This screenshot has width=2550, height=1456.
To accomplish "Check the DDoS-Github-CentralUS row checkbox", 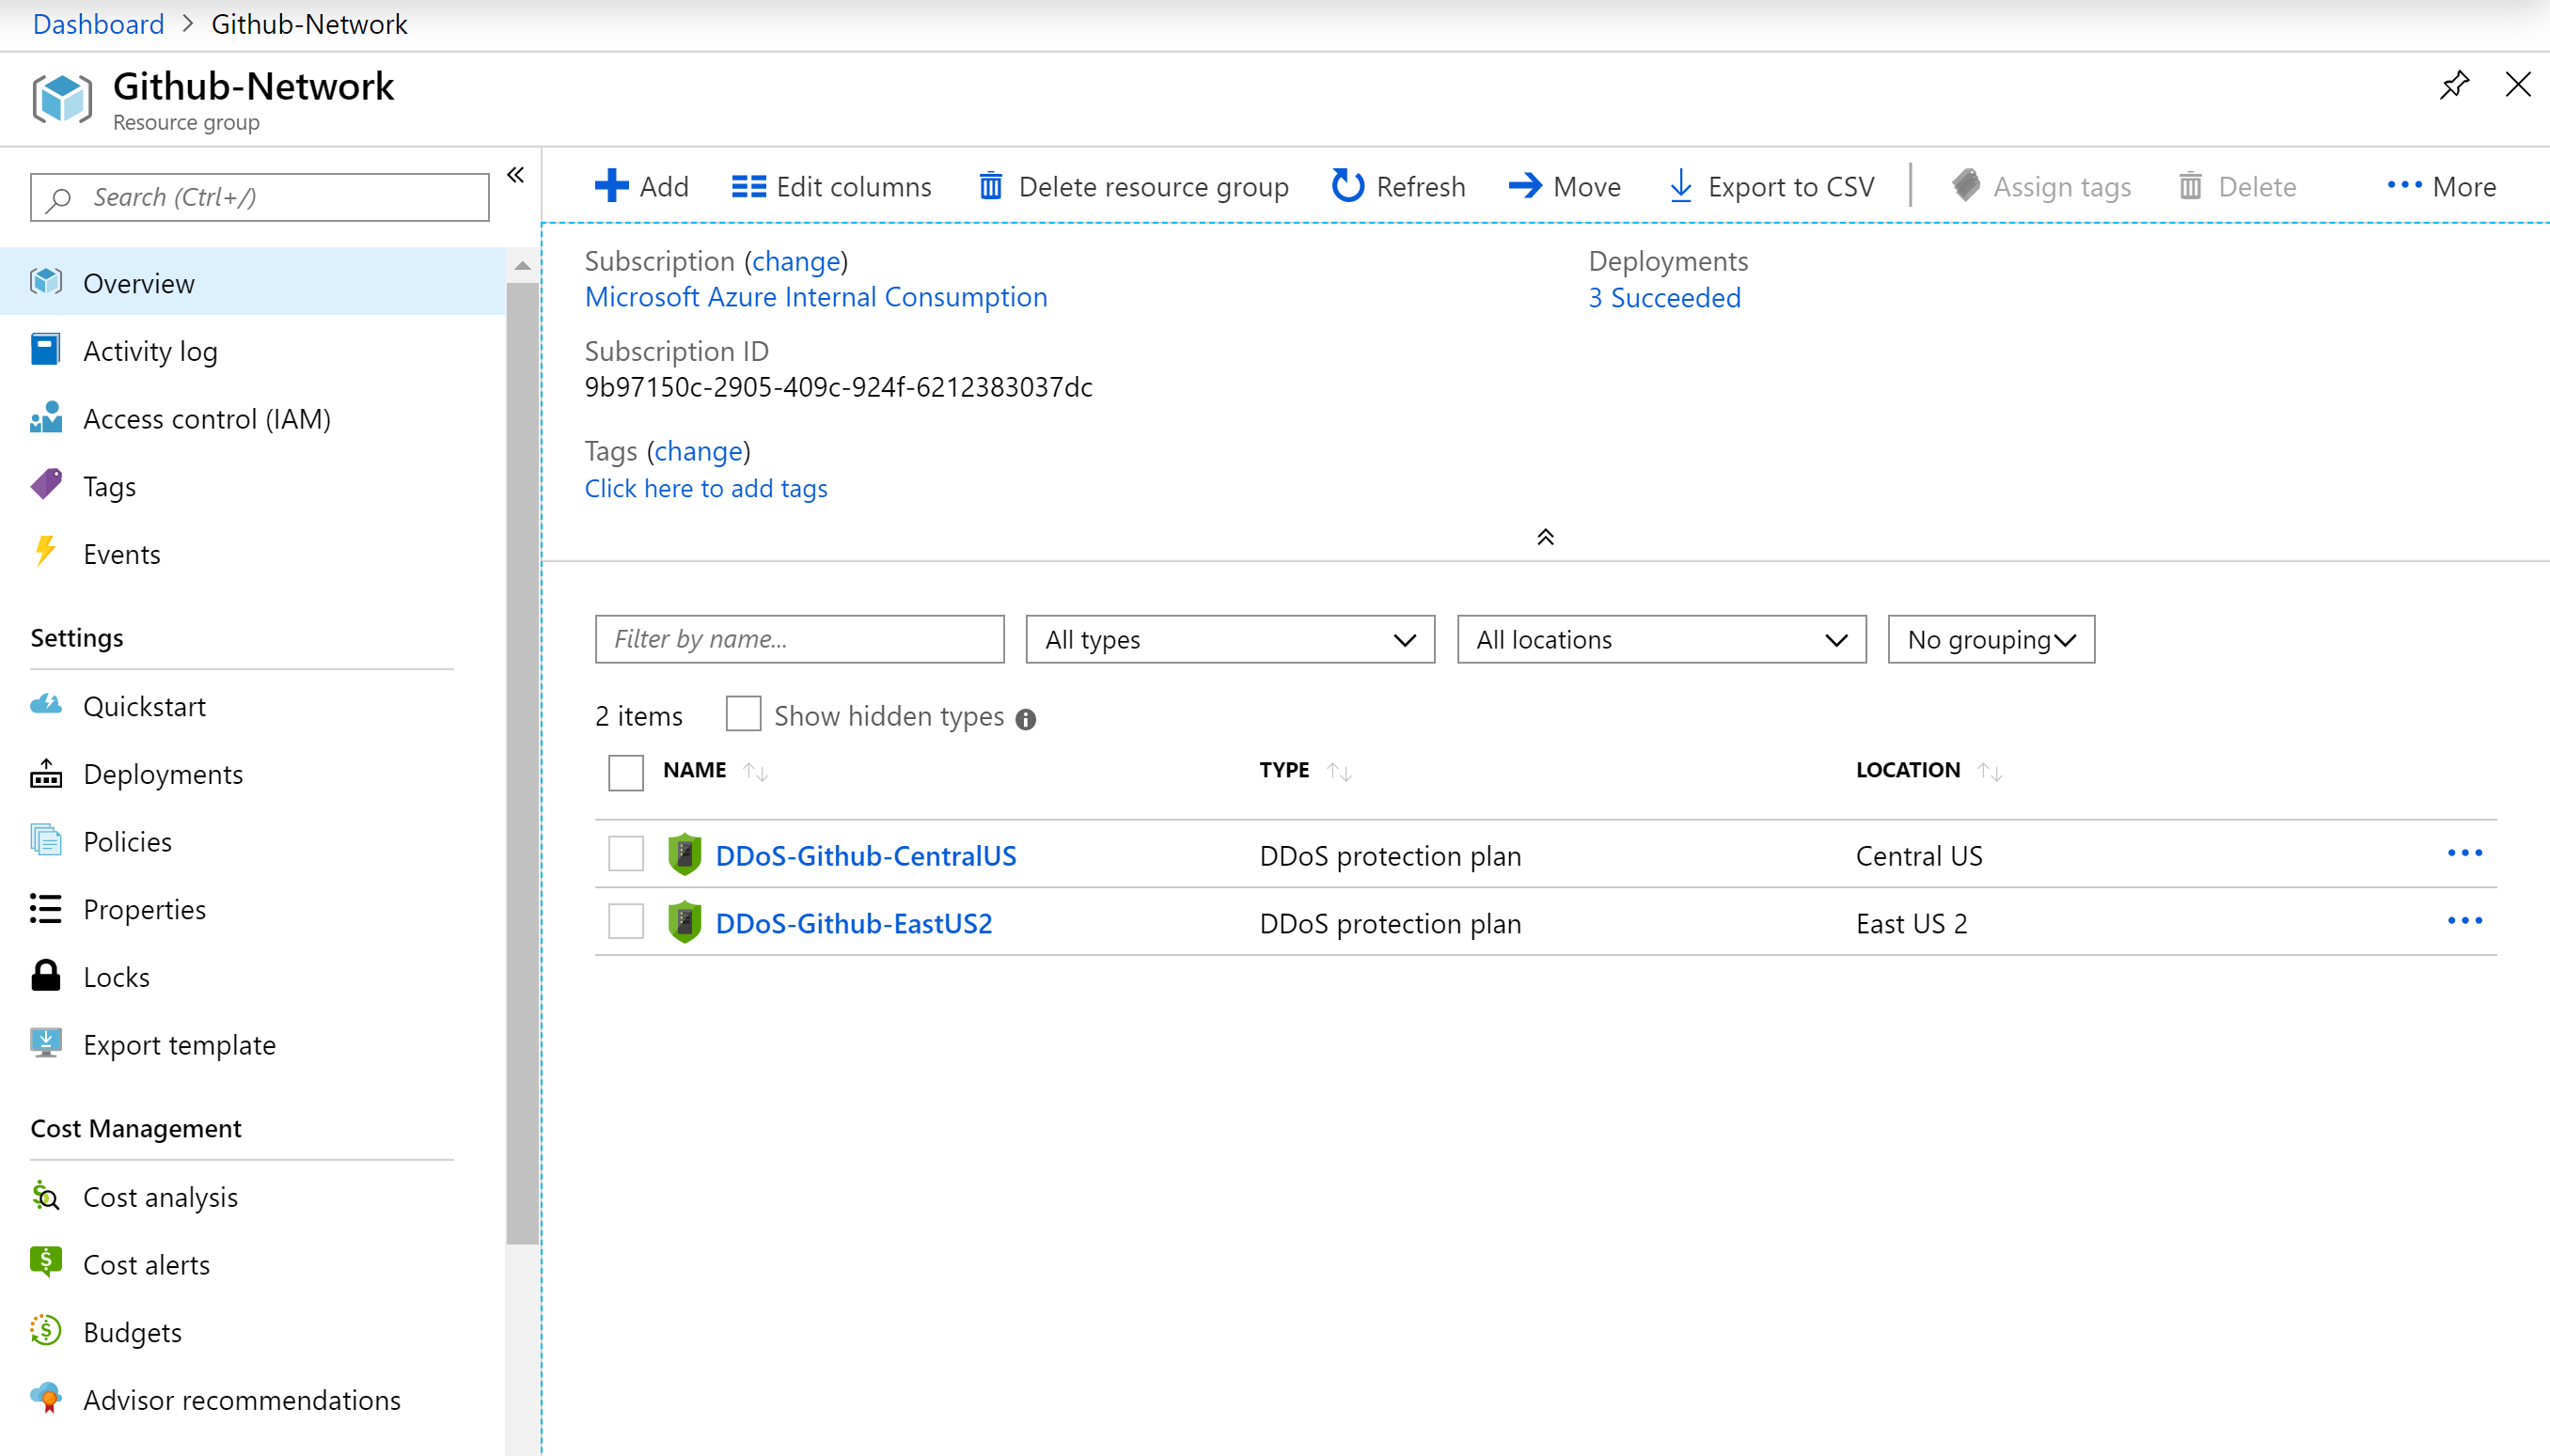I will tap(626, 854).
